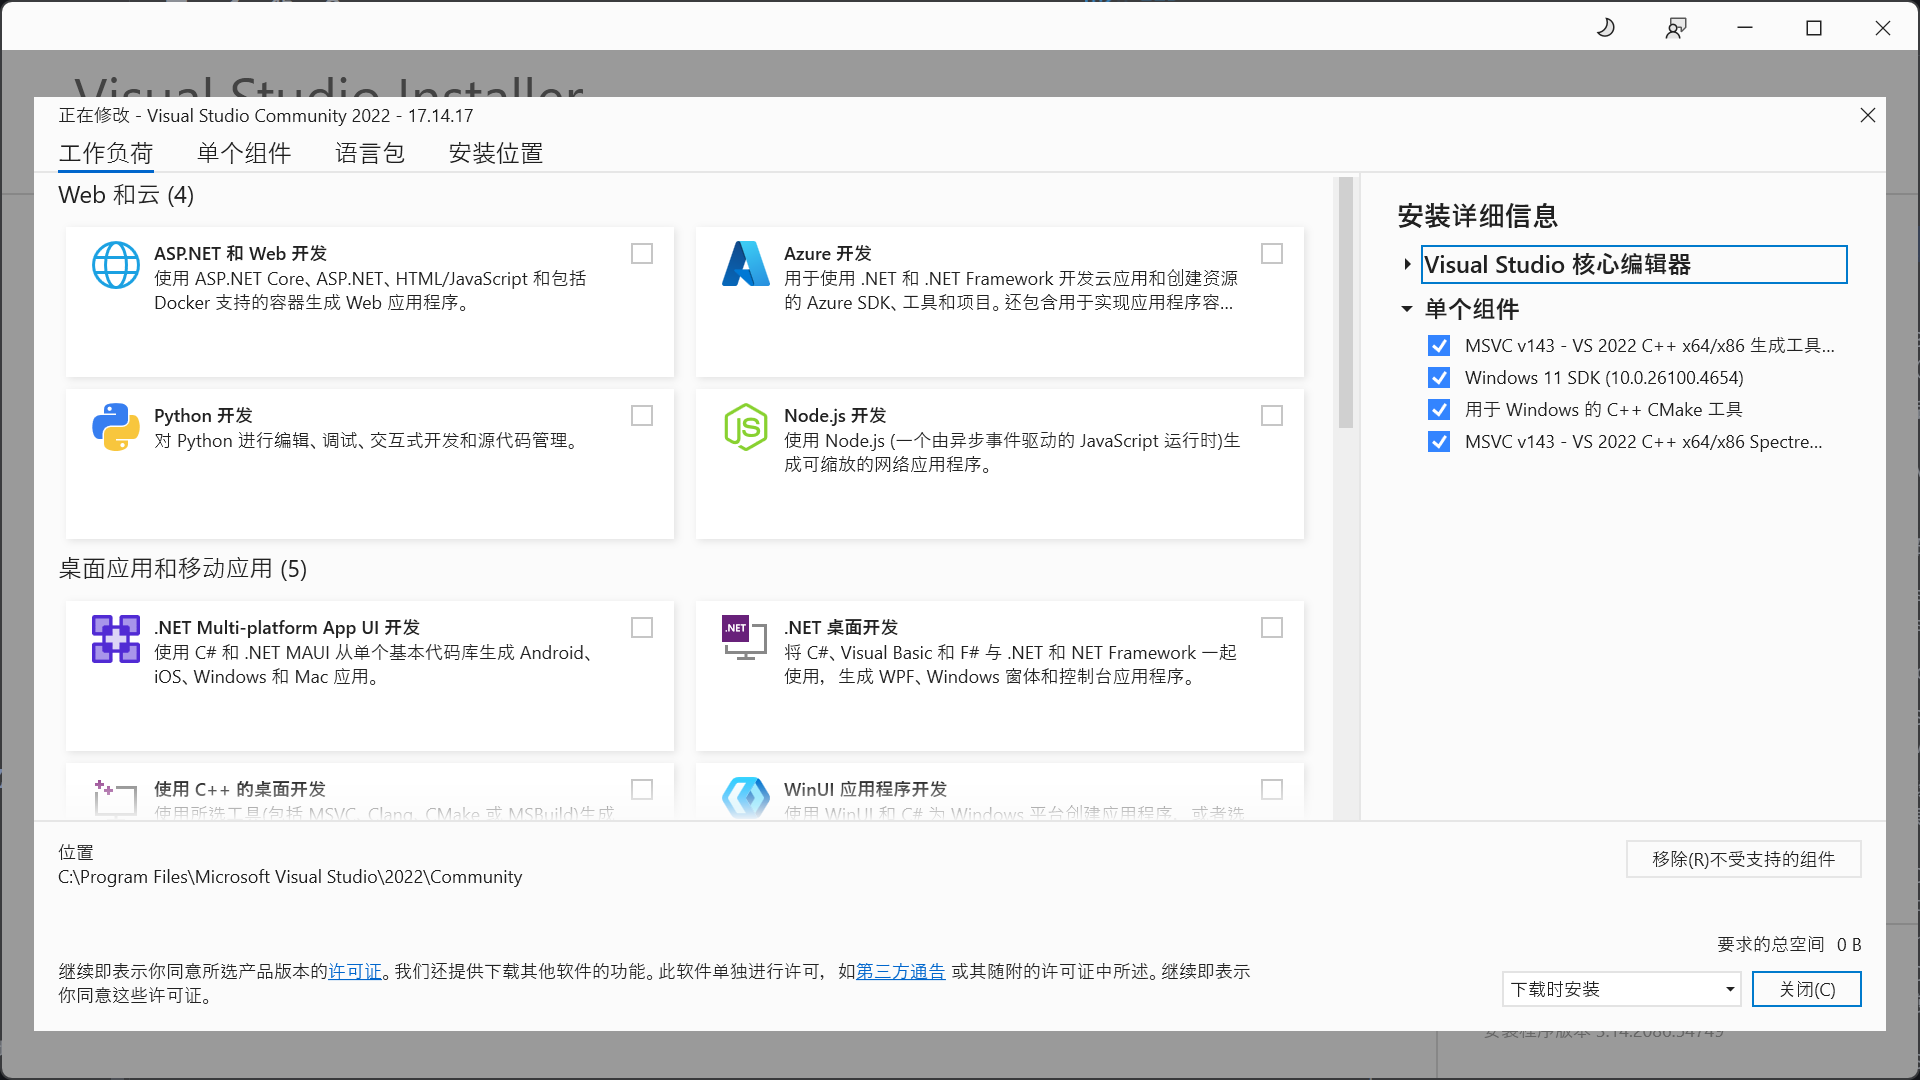Click the Azure development logo icon
This screenshot has height=1080, width=1920.
tap(745, 264)
